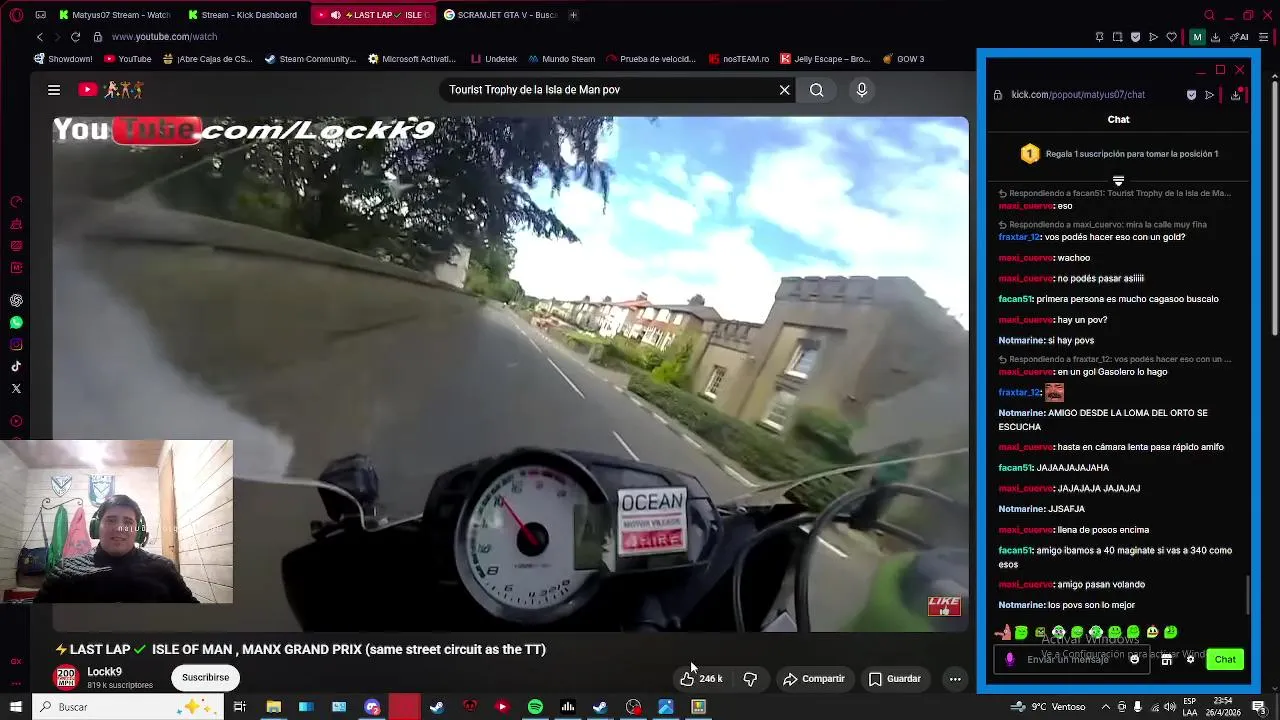Open ChatGPT in Opera sidebar

click(x=16, y=301)
